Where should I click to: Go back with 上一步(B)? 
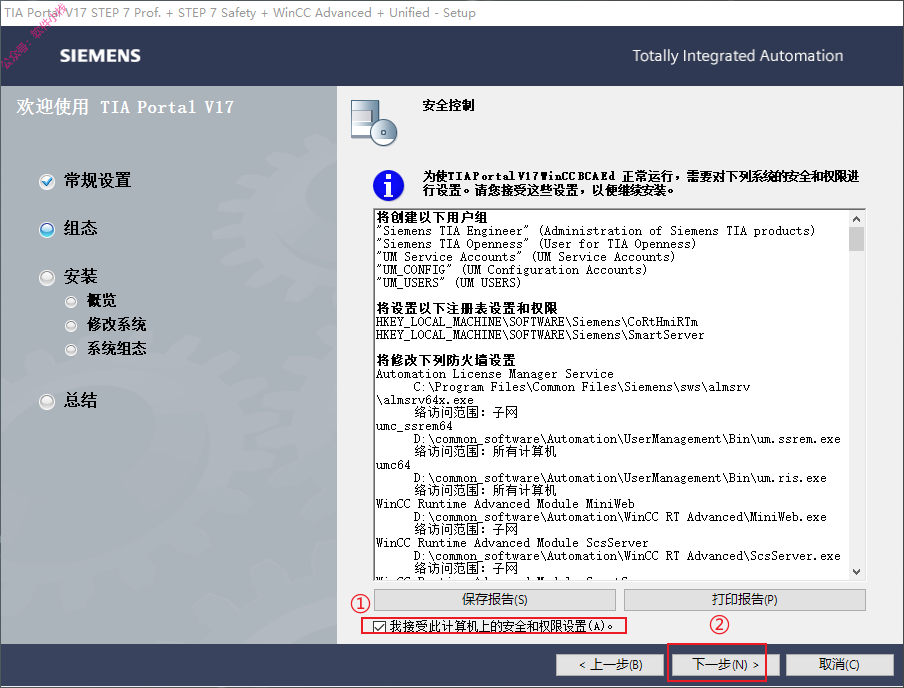coord(611,665)
